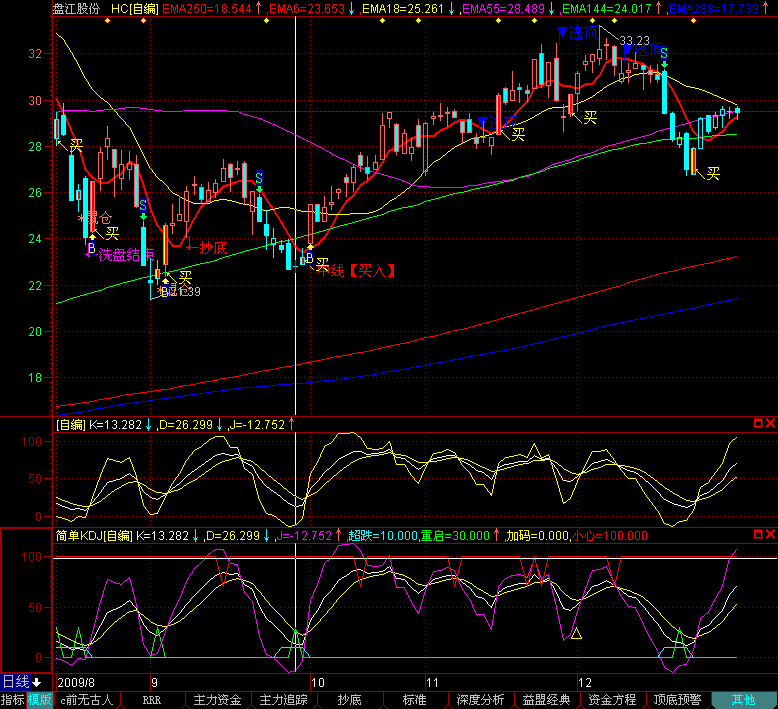This screenshot has width=778, height=709.
Task: Click the blue 逃顶 marker in November
Action: (x=497, y=122)
